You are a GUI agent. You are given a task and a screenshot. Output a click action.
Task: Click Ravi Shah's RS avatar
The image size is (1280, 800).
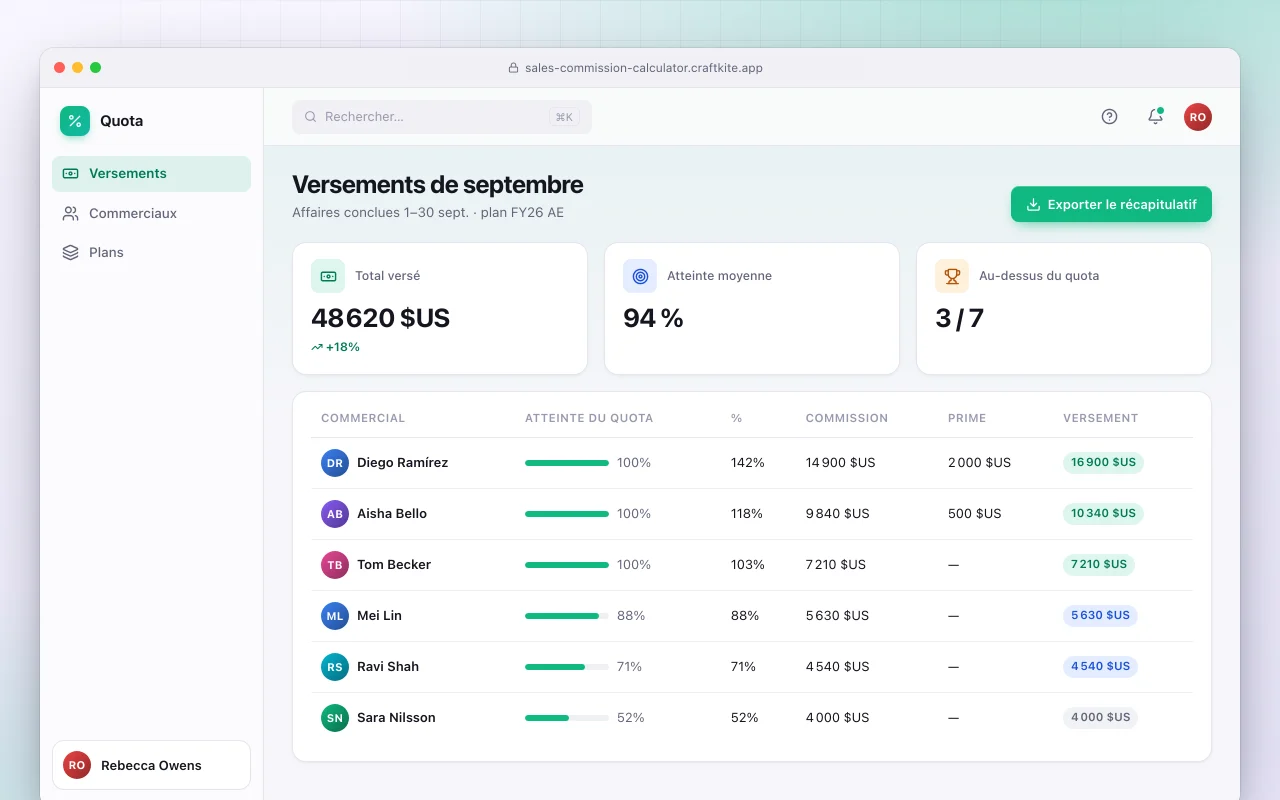point(335,667)
